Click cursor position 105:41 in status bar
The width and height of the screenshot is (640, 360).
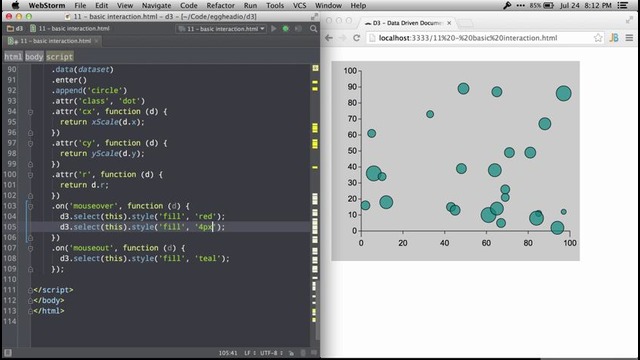(x=228, y=353)
